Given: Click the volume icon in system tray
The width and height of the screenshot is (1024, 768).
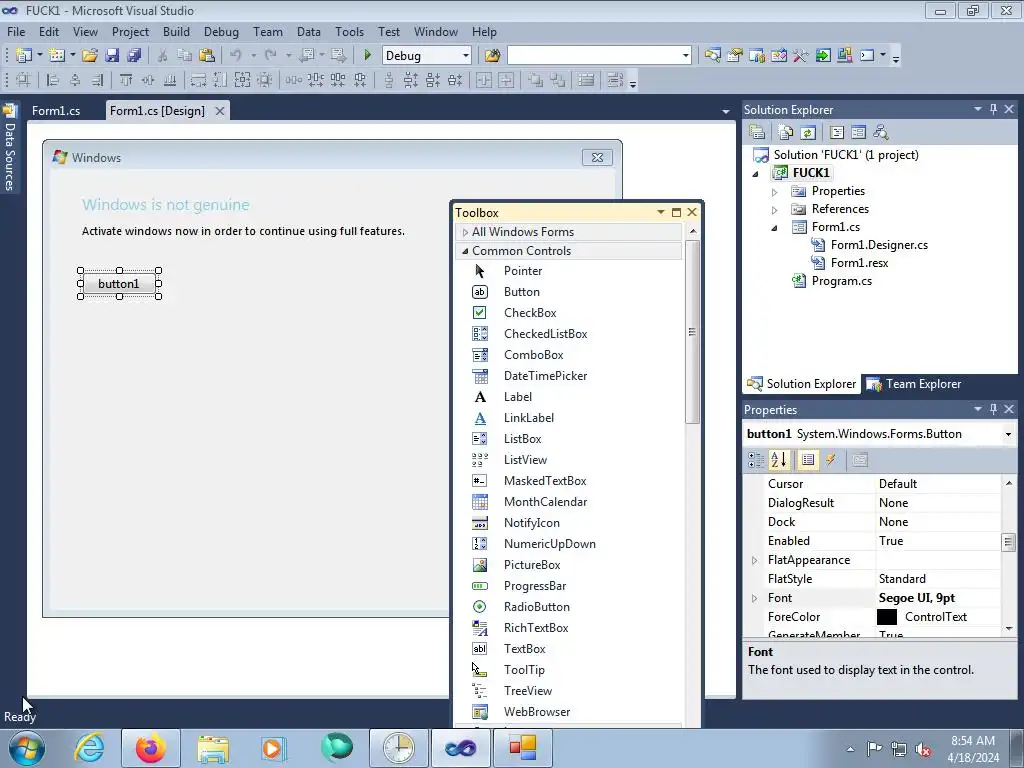Looking at the screenshot, I should tap(923, 749).
